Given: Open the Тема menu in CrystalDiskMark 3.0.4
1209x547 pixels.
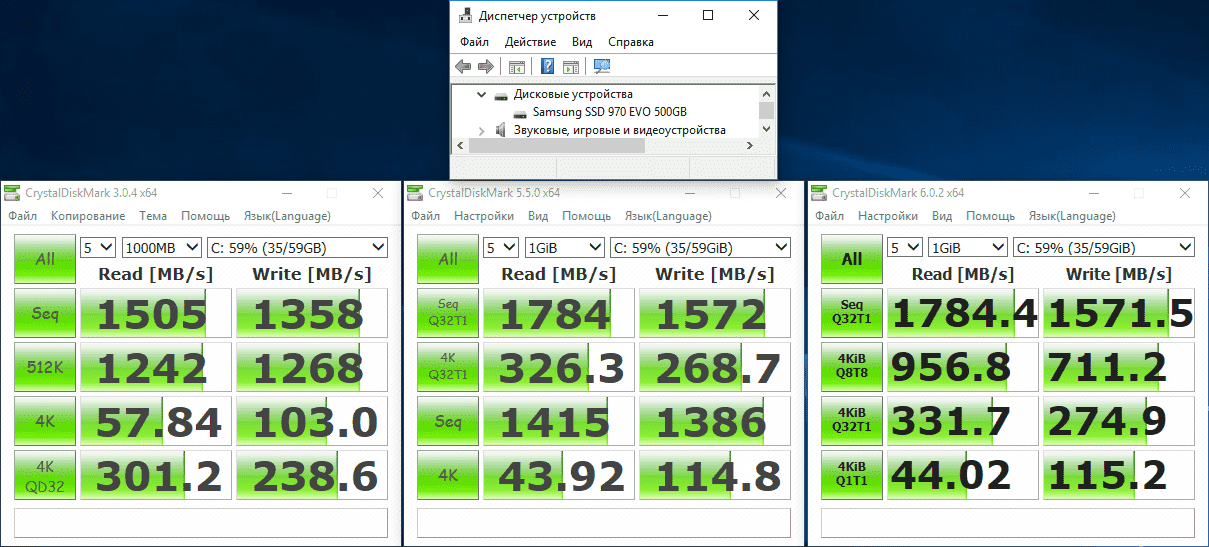Looking at the screenshot, I should click(x=153, y=216).
